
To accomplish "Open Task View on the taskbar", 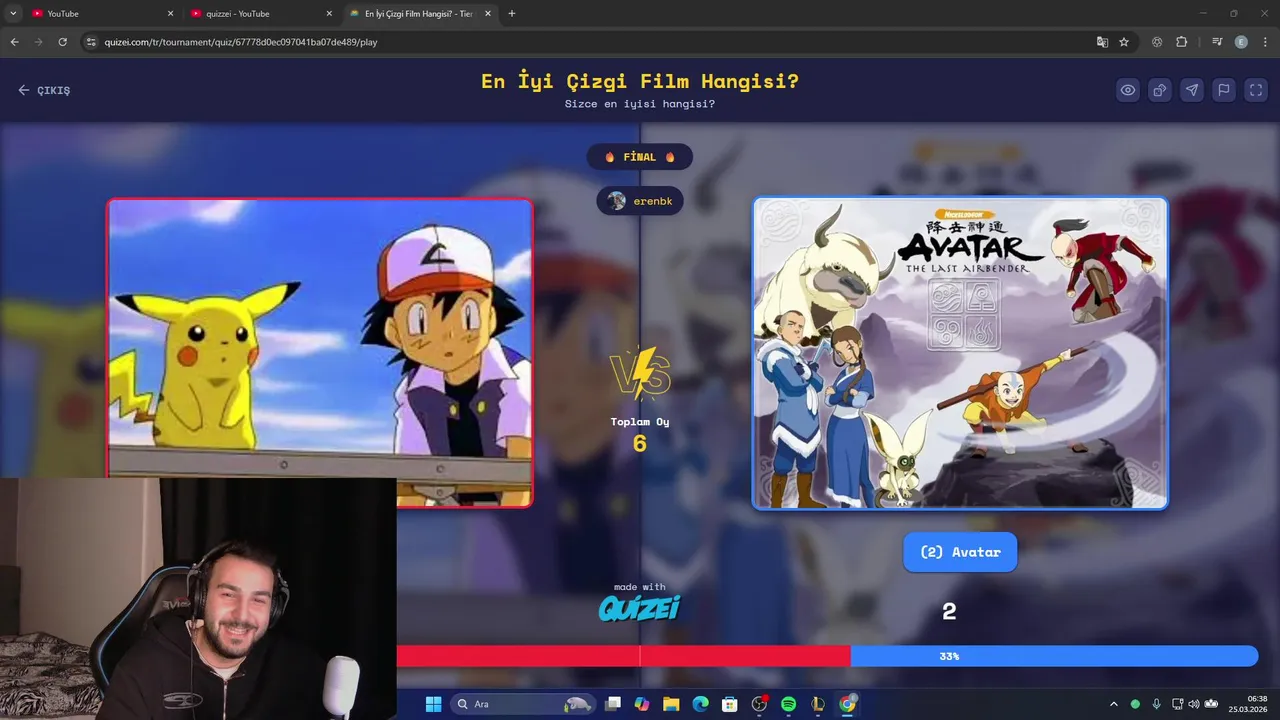I will [x=613, y=704].
